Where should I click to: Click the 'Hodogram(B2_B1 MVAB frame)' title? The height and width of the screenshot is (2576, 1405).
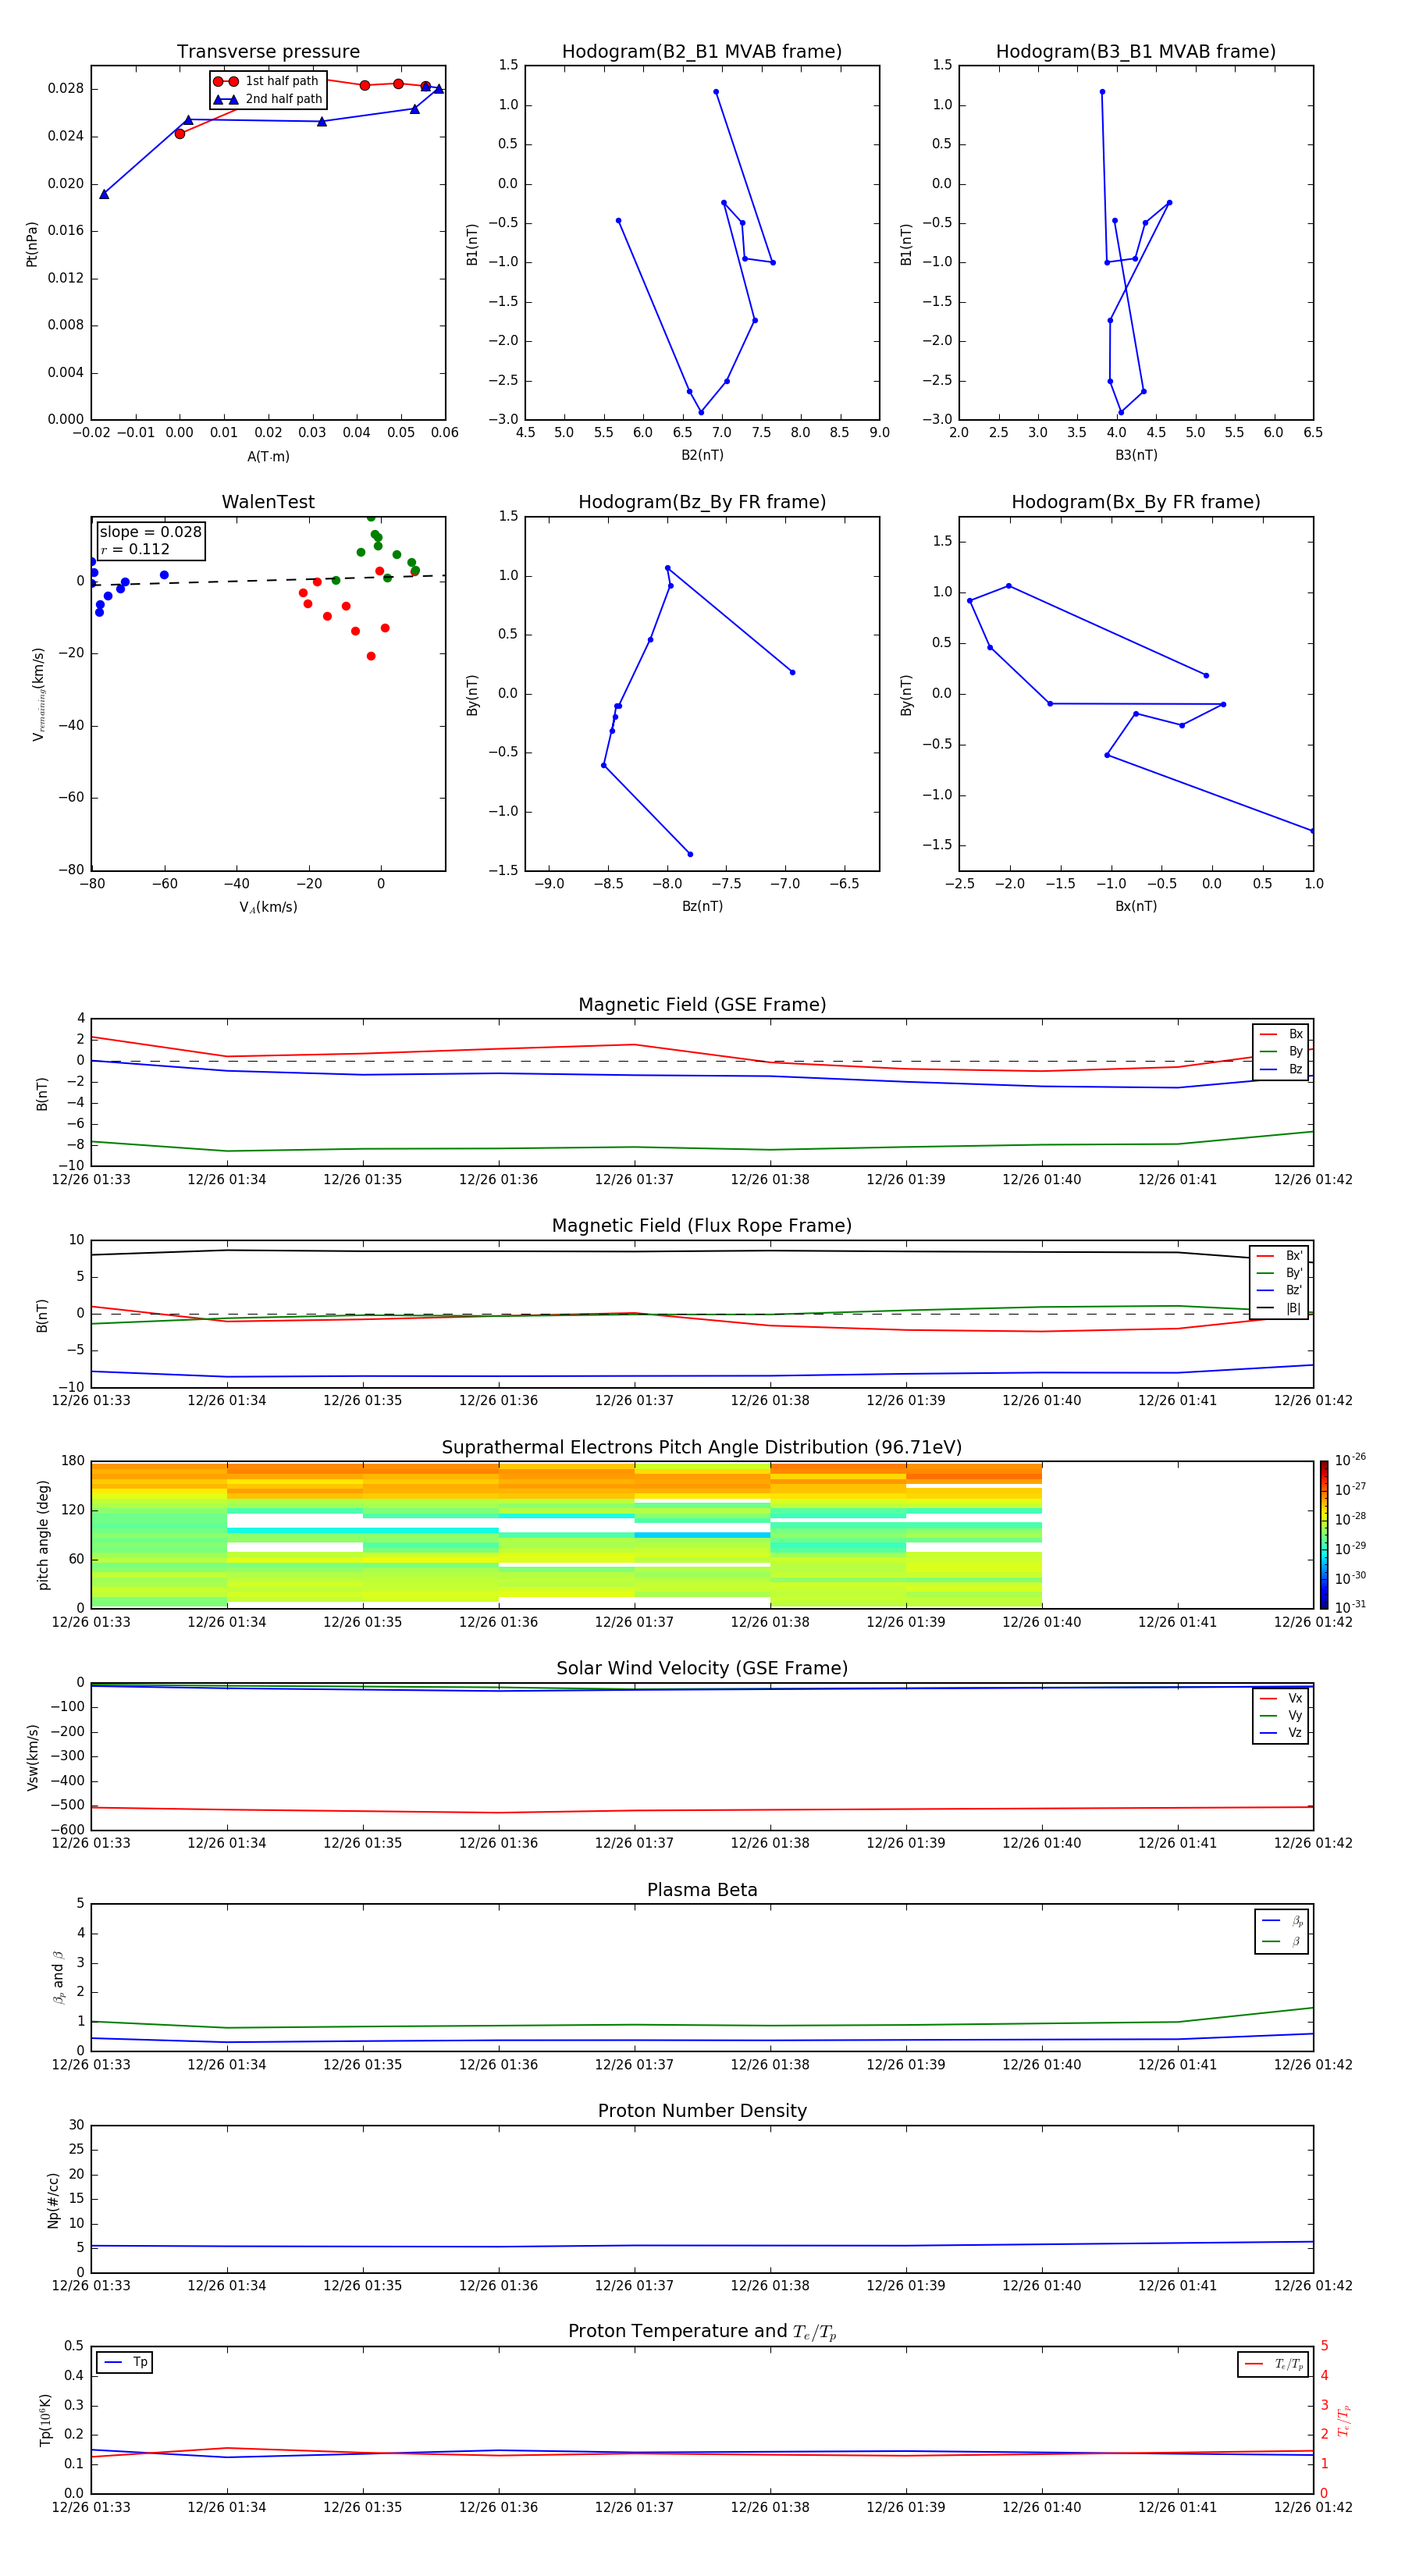[x=702, y=52]
